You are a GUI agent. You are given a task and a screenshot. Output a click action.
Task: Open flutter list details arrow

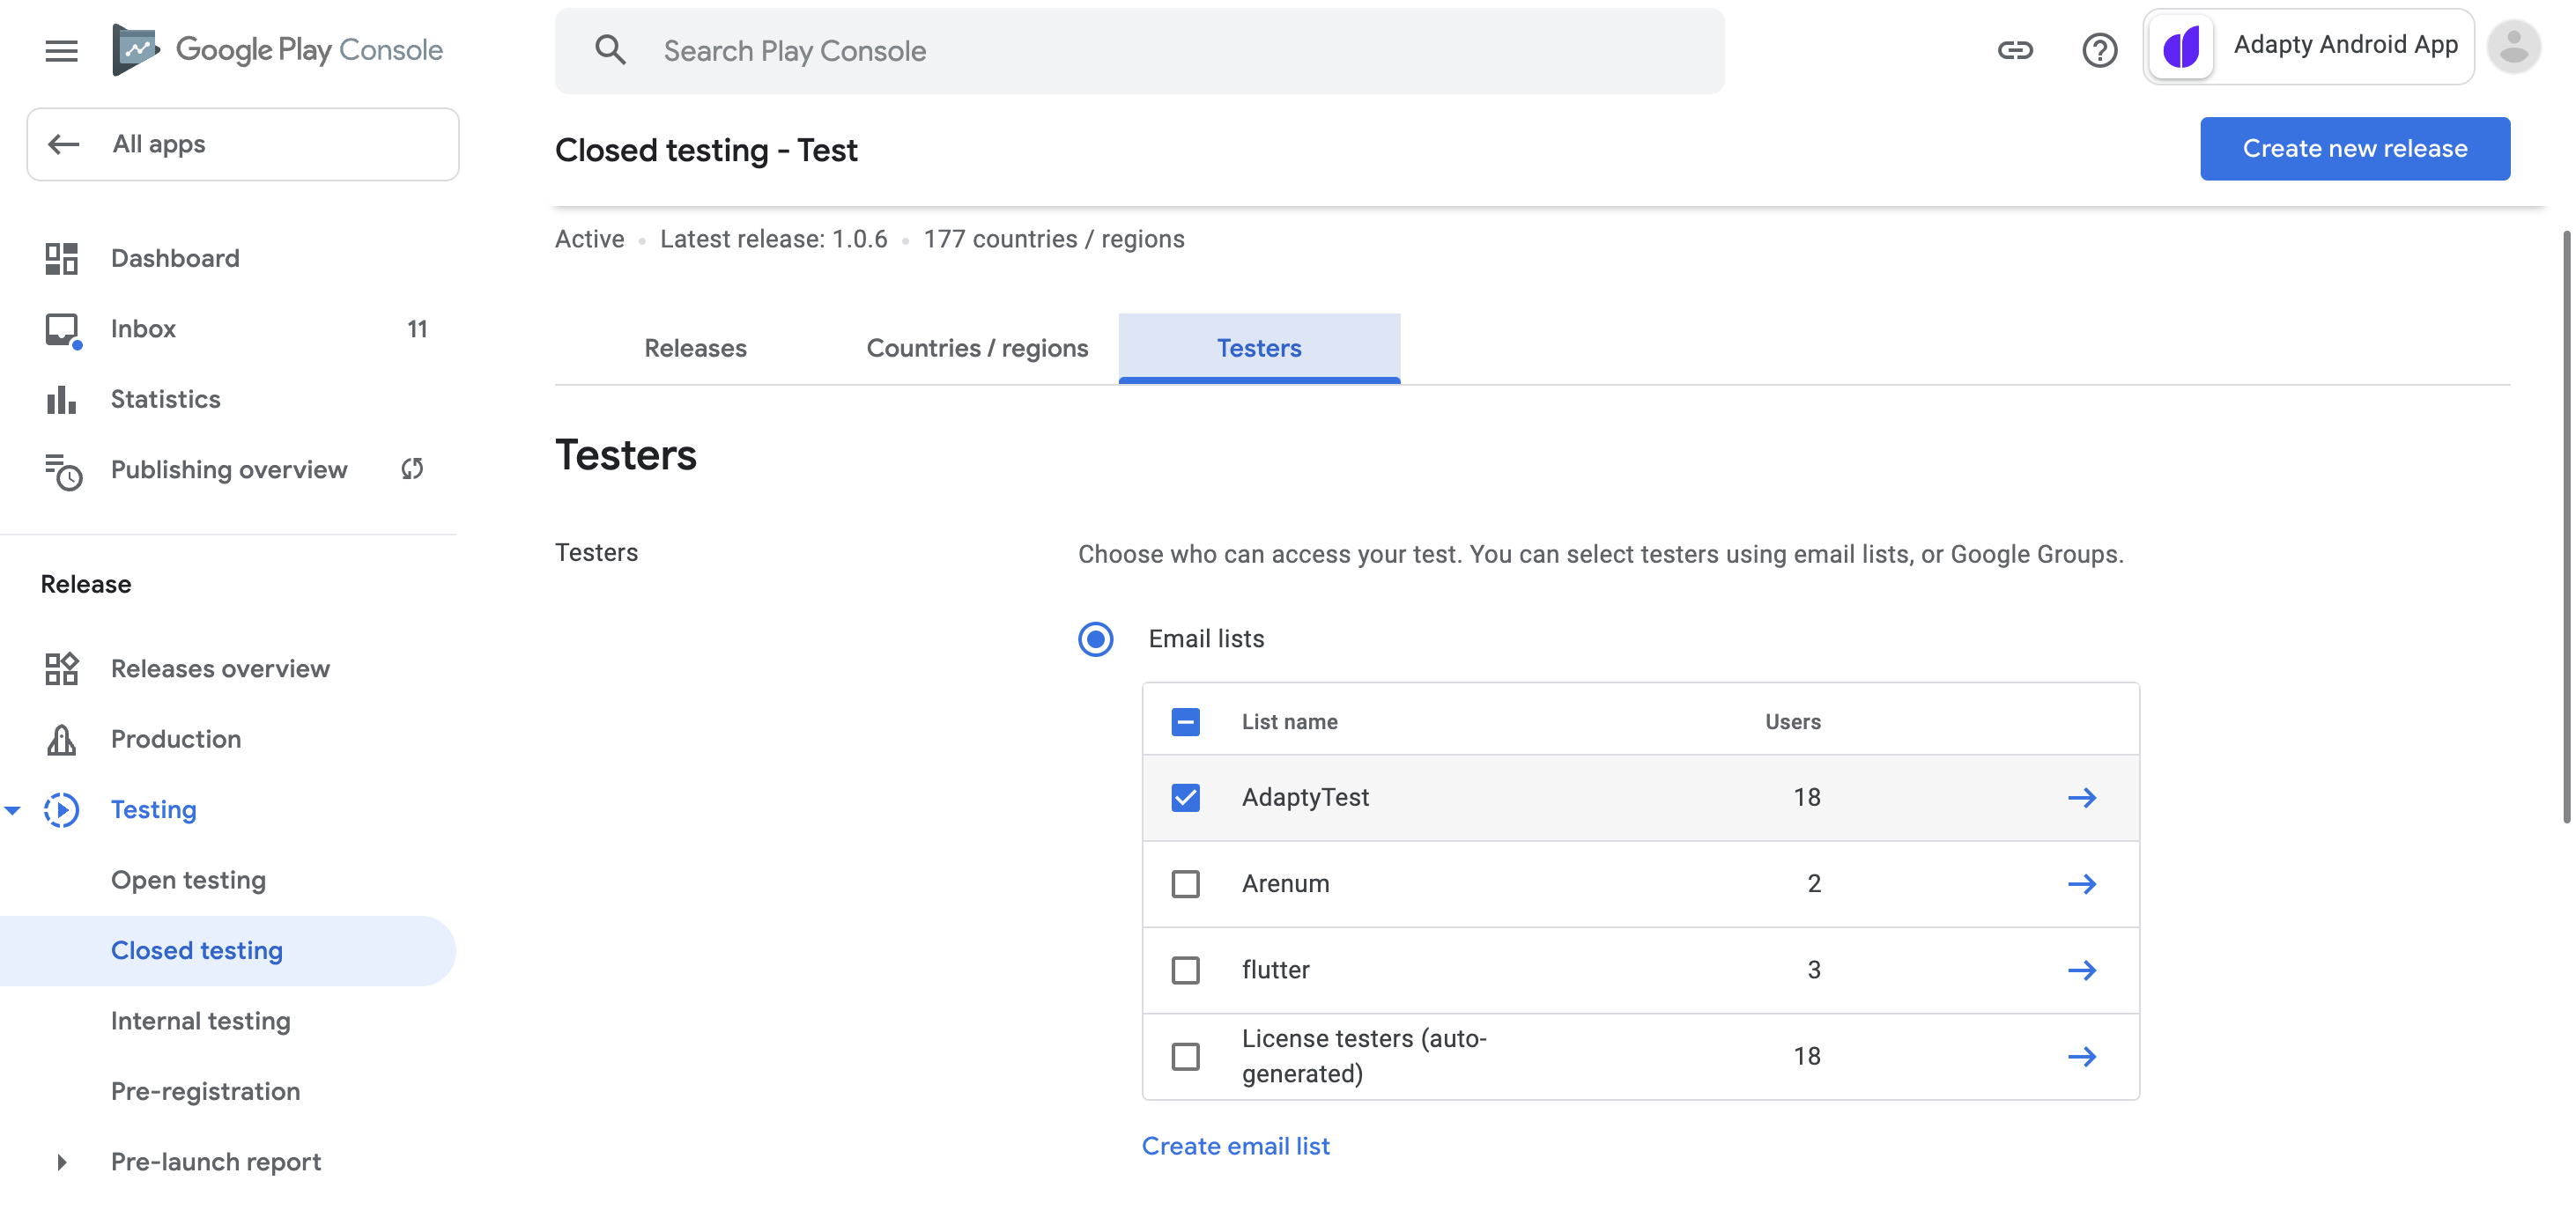(x=2081, y=970)
